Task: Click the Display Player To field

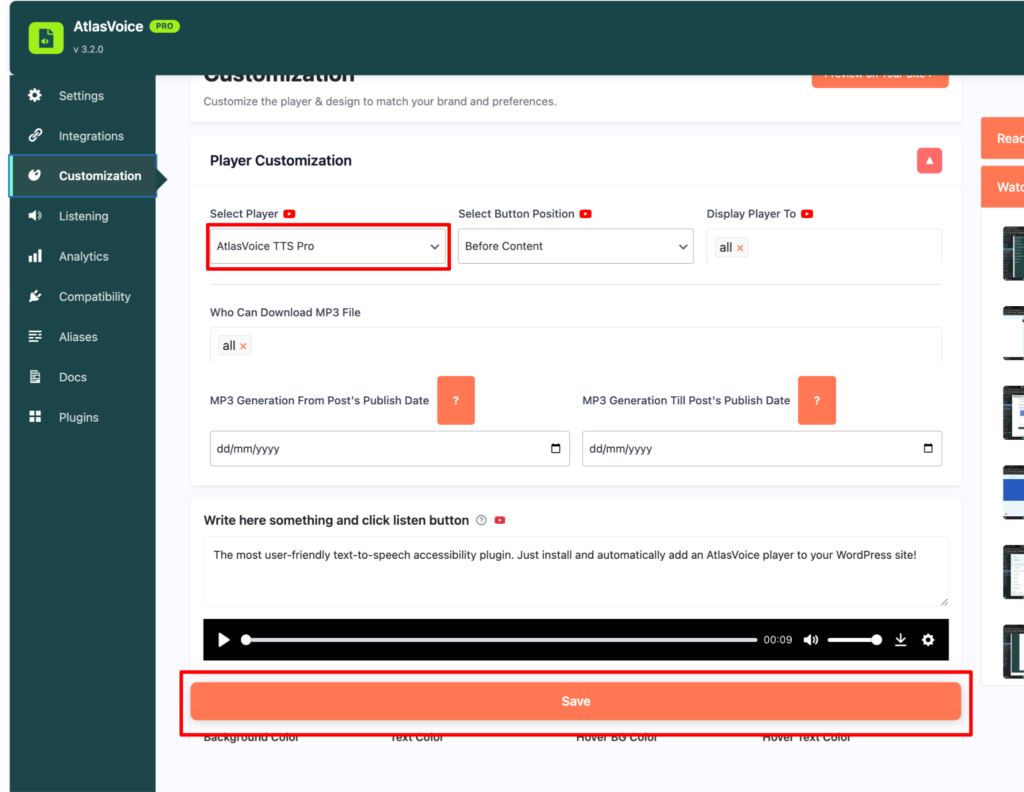Action: (x=824, y=247)
